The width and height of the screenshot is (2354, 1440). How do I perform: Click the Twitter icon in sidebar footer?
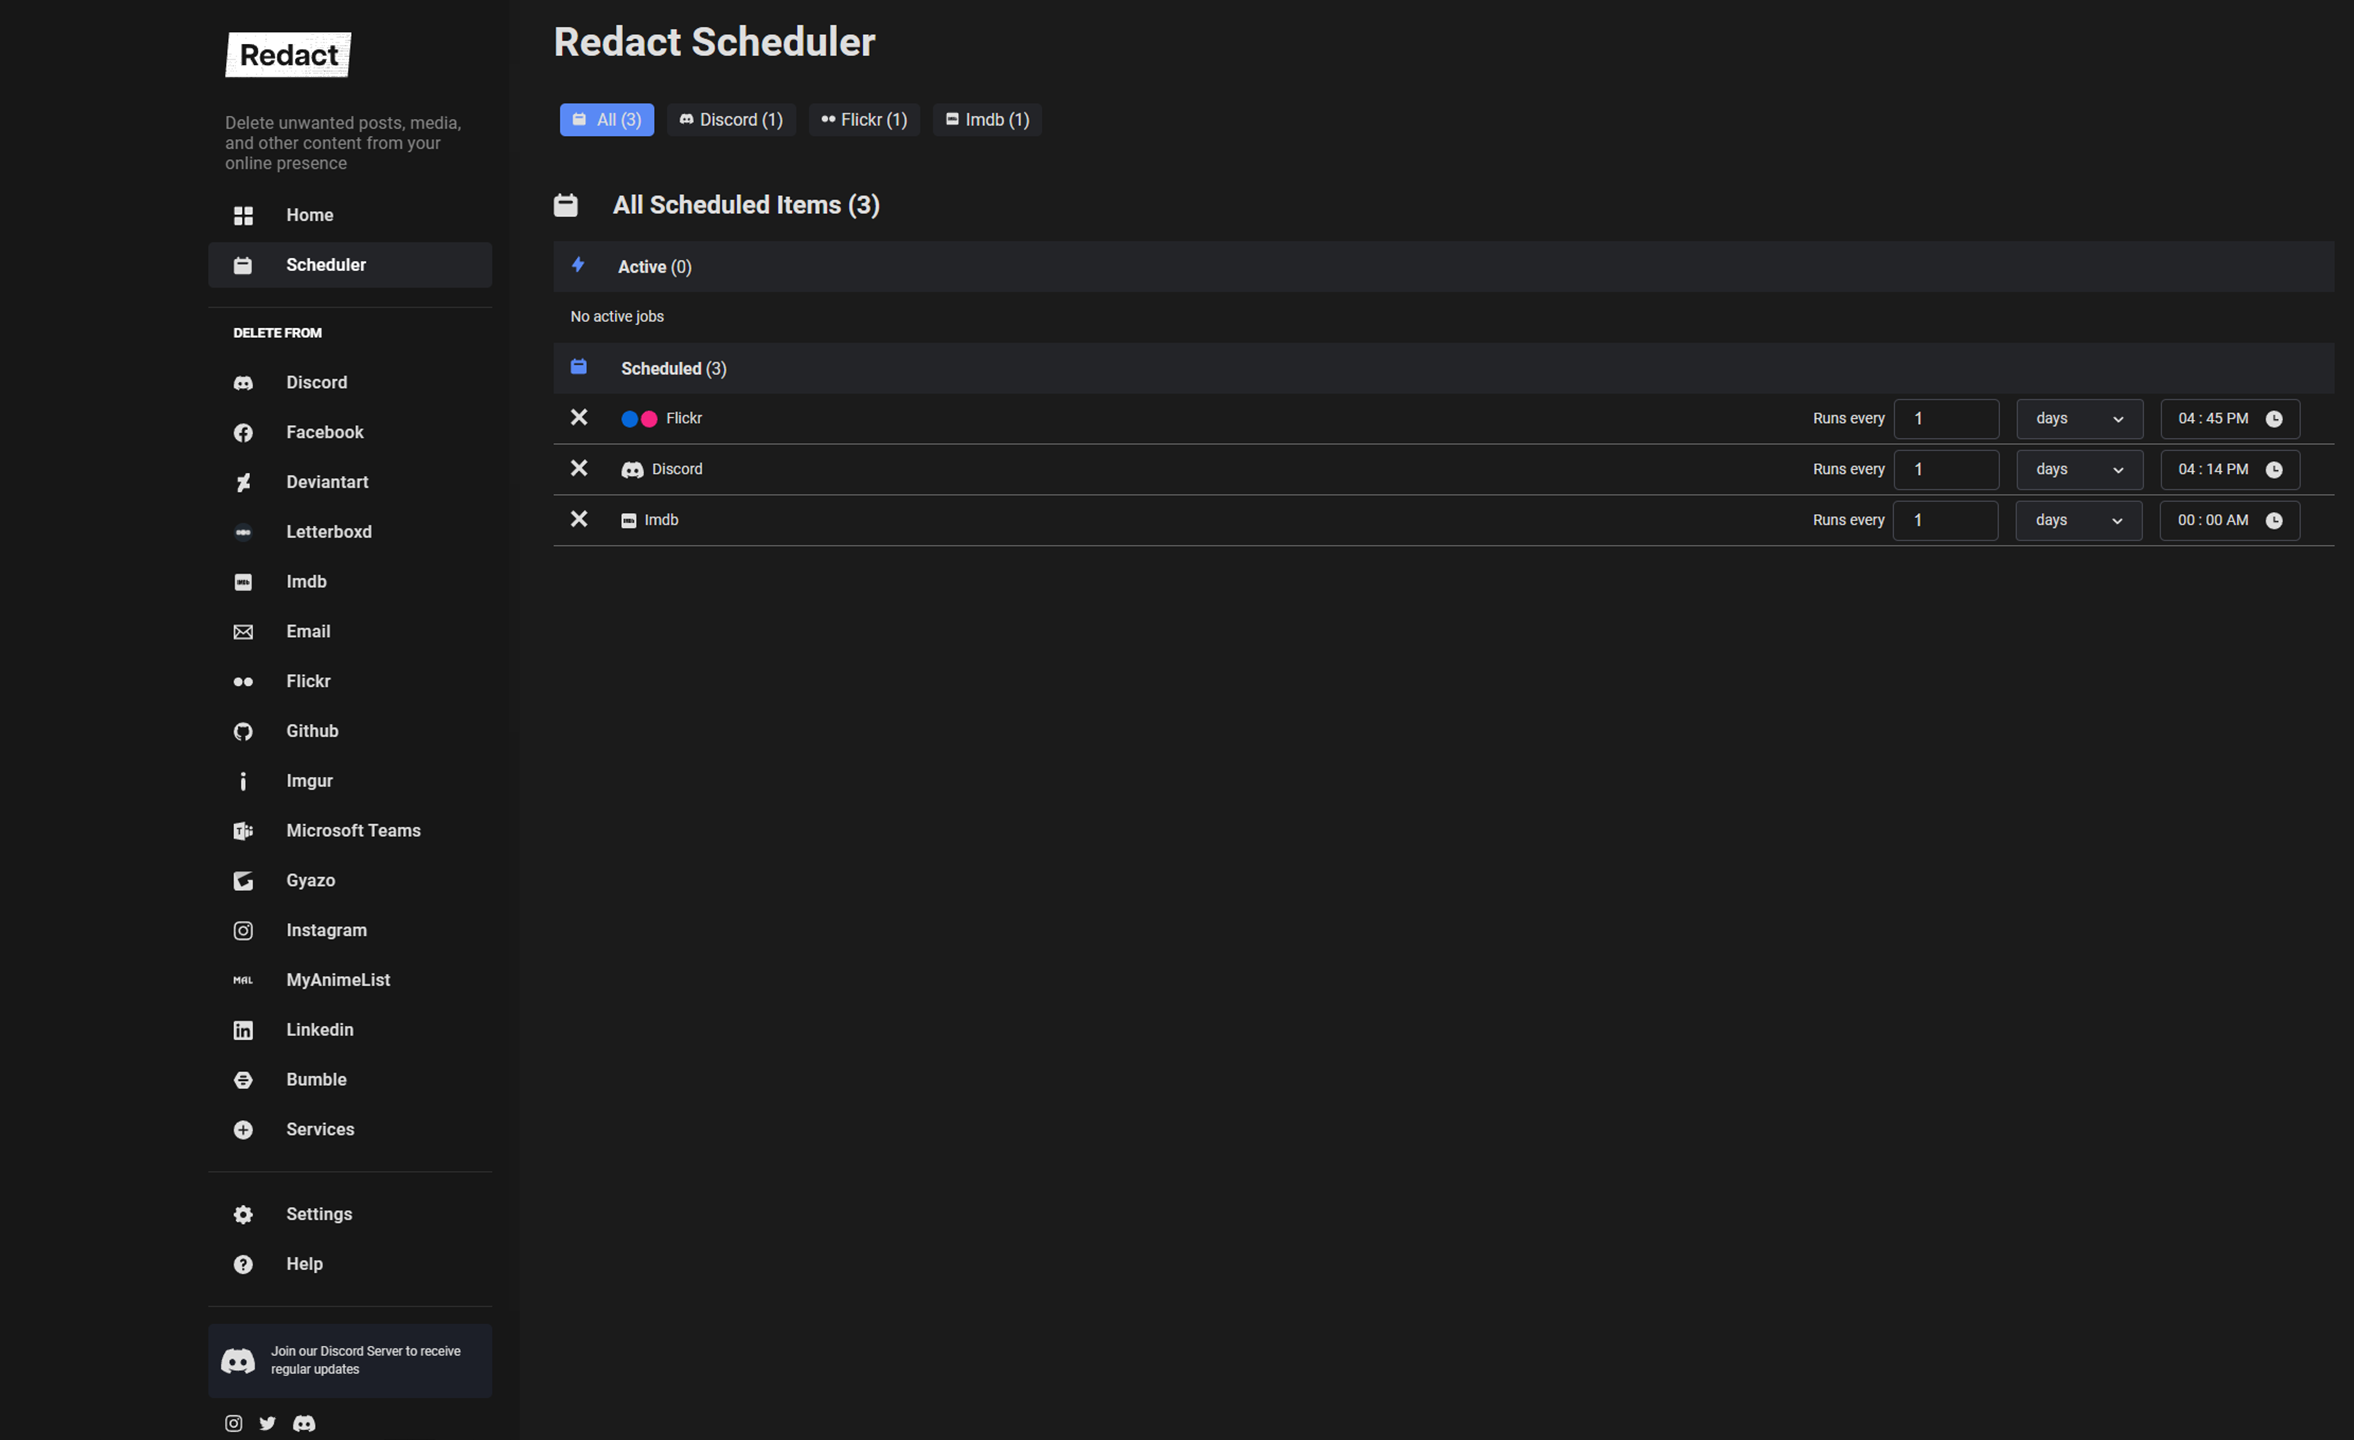coord(267,1423)
